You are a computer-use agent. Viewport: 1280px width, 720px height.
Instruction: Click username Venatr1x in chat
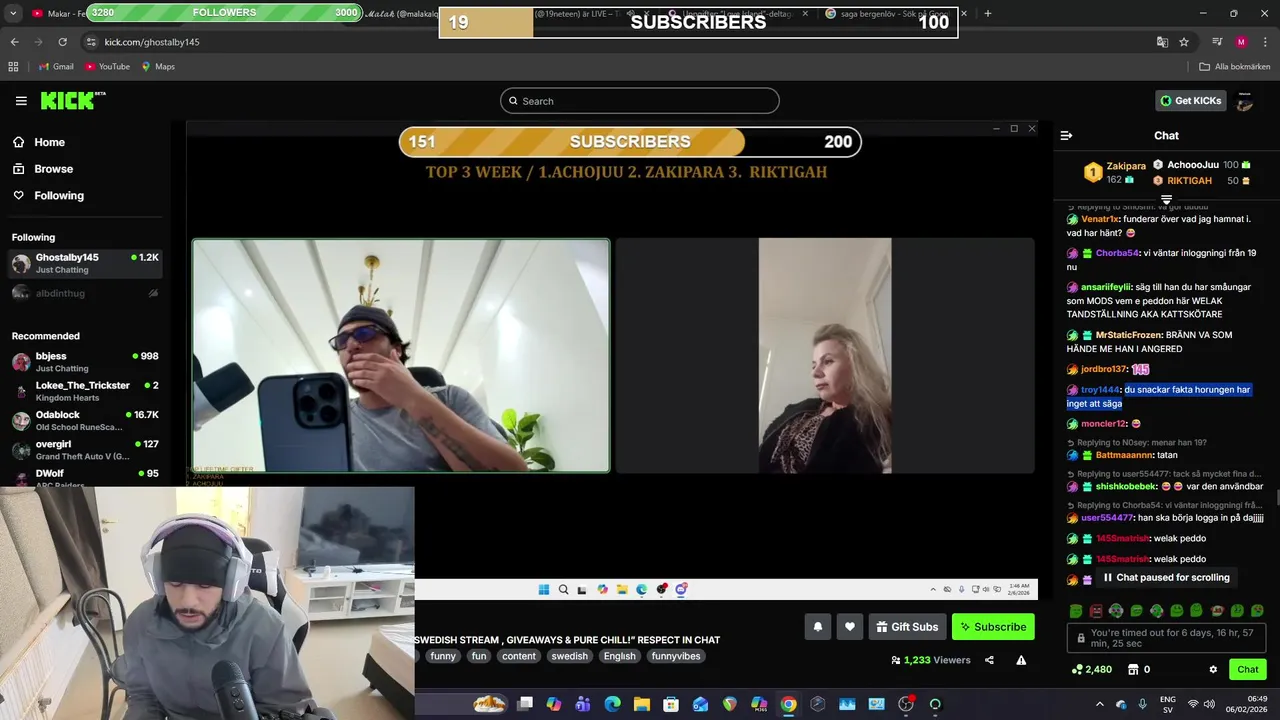(1100, 219)
